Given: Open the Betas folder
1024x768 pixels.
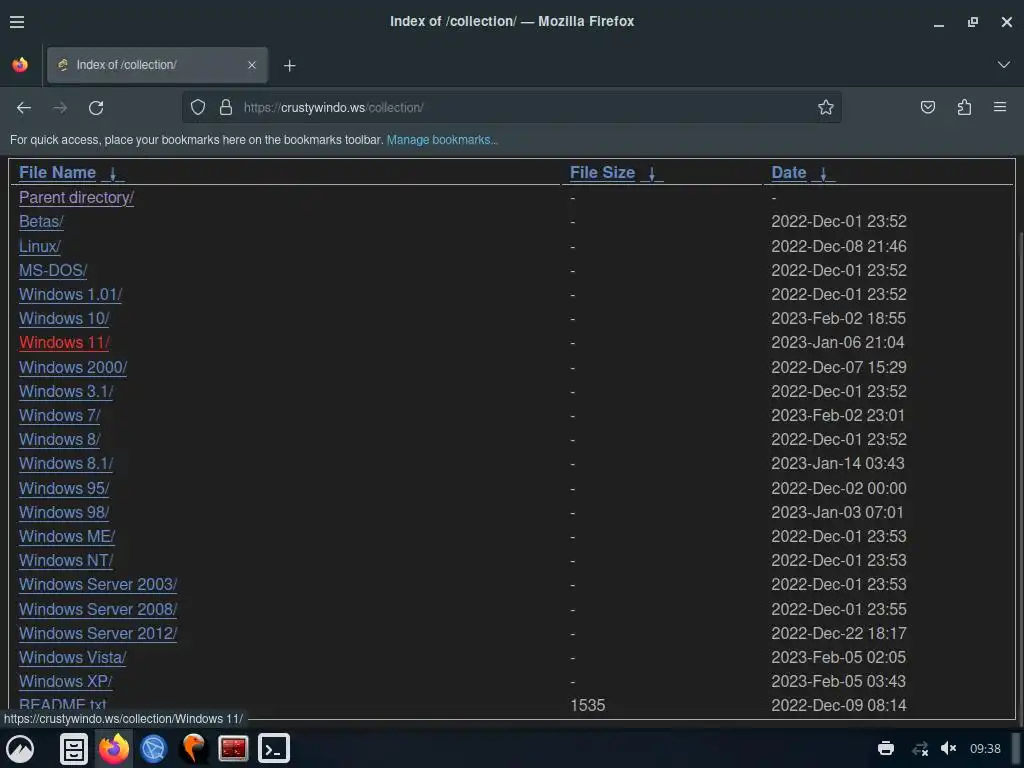Looking at the screenshot, I should pyautogui.click(x=41, y=221).
